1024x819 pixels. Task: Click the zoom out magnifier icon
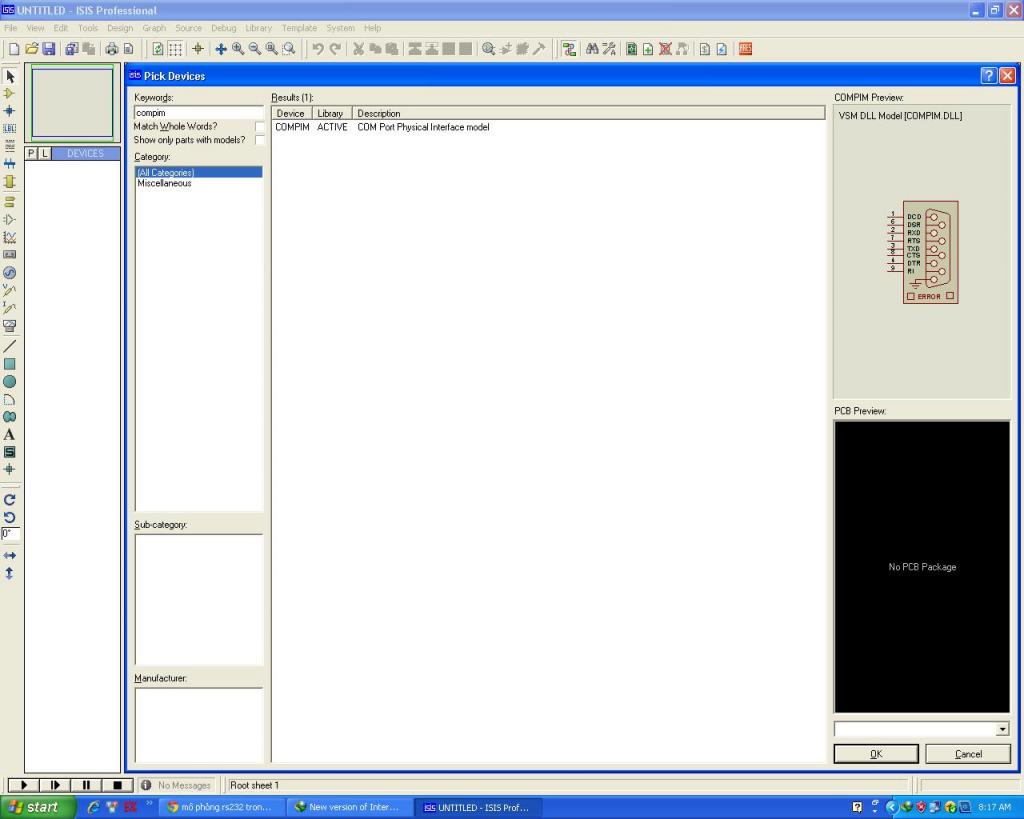[x=255, y=49]
